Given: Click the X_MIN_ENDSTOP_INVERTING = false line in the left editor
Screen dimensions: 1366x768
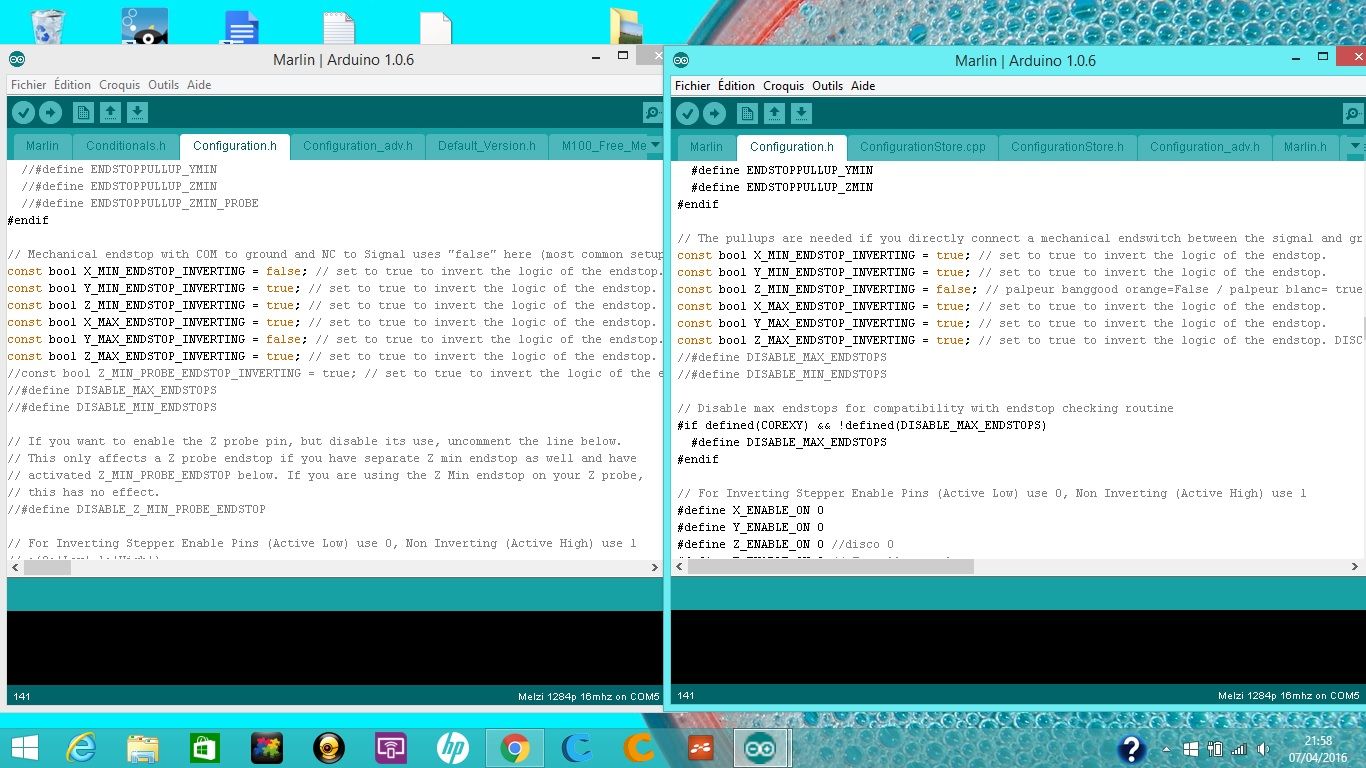Looking at the screenshot, I should click(x=335, y=271).
